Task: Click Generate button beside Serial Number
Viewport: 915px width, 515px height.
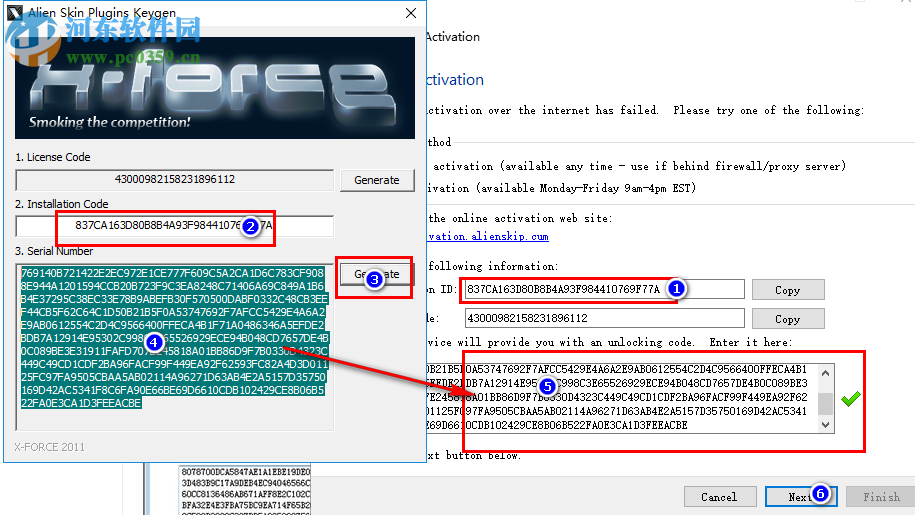Action: [376, 274]
